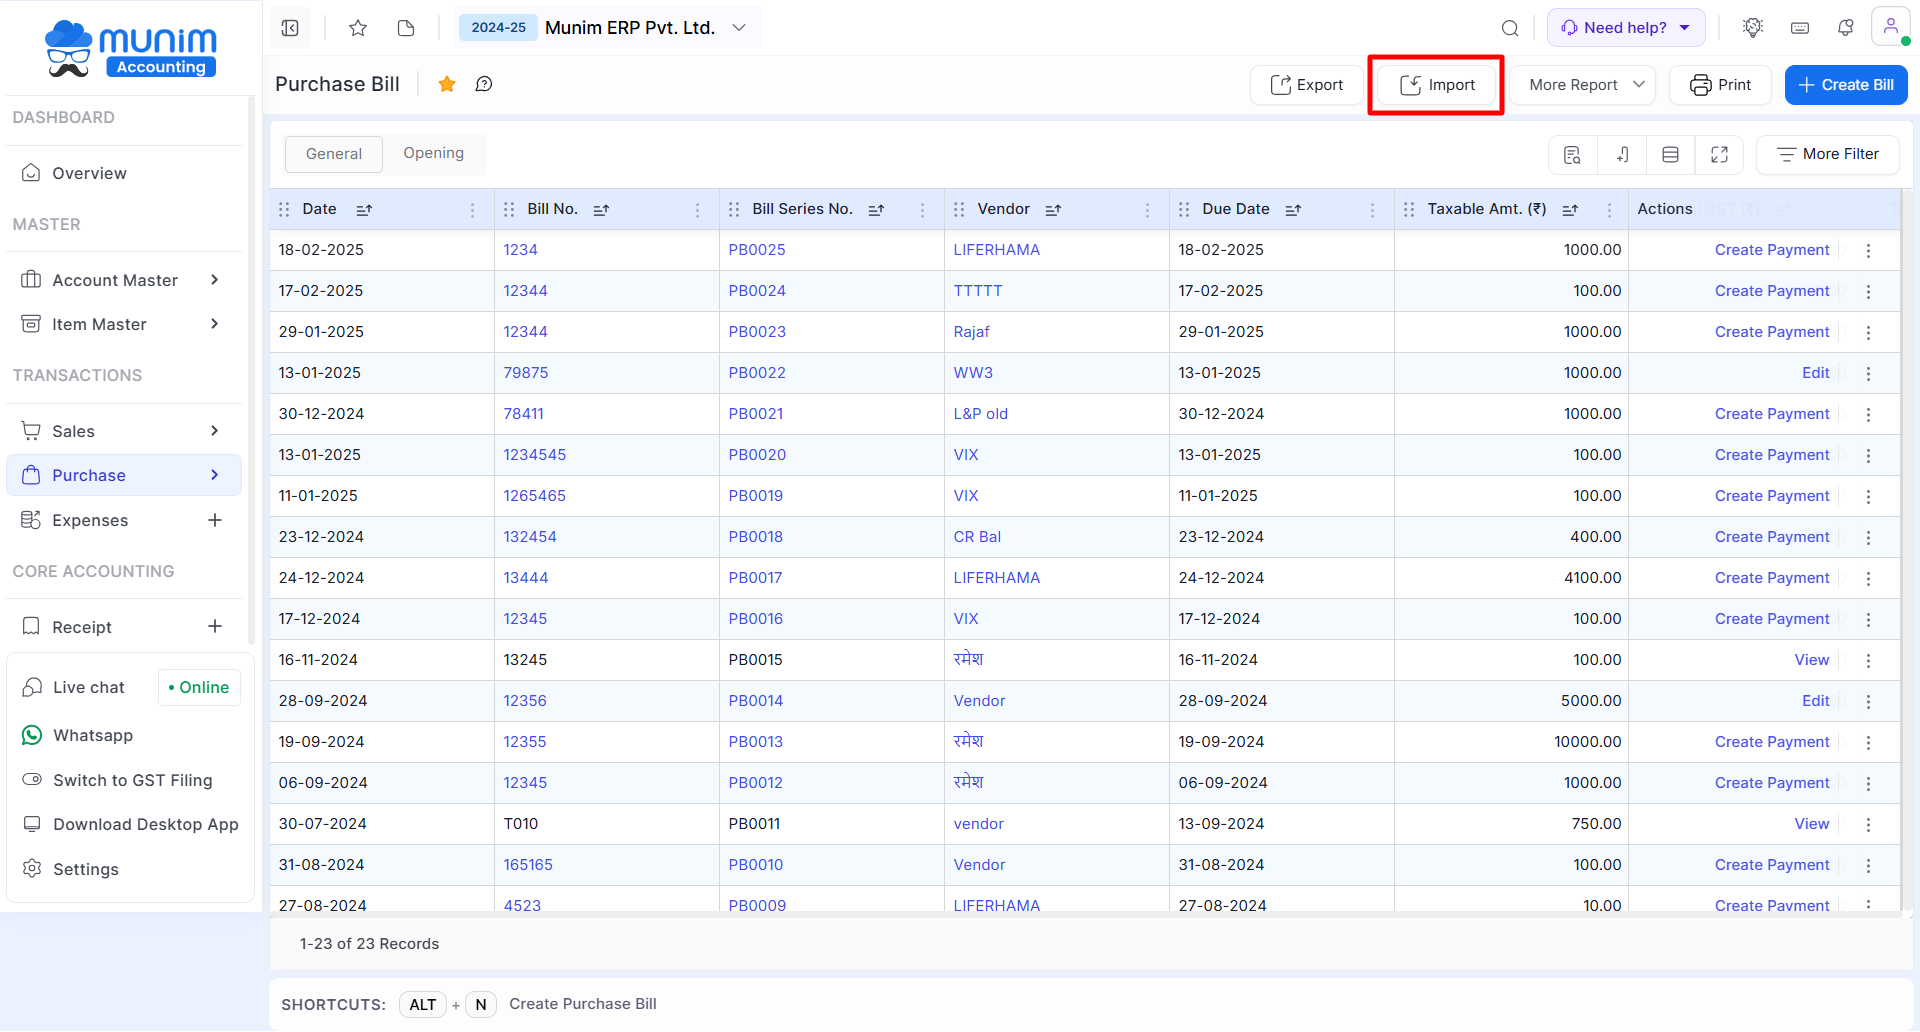Sort by Due Date column icon

coord(1293,210)
